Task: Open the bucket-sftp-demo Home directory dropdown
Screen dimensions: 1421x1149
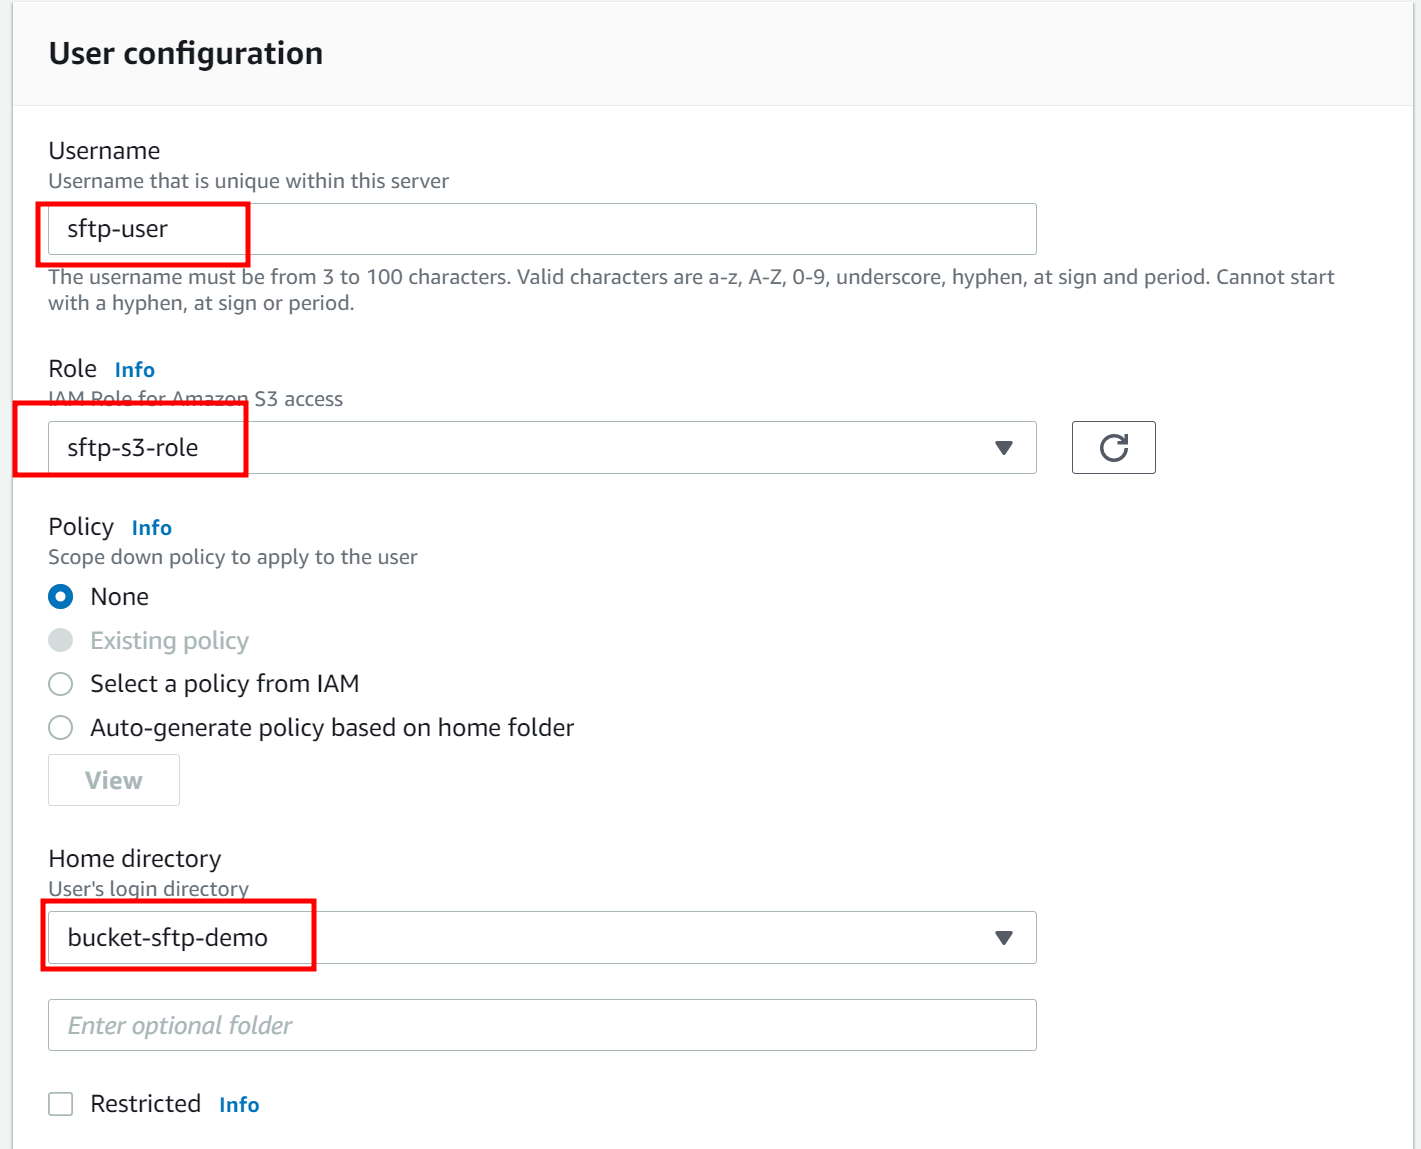Action: coord(542,937)
